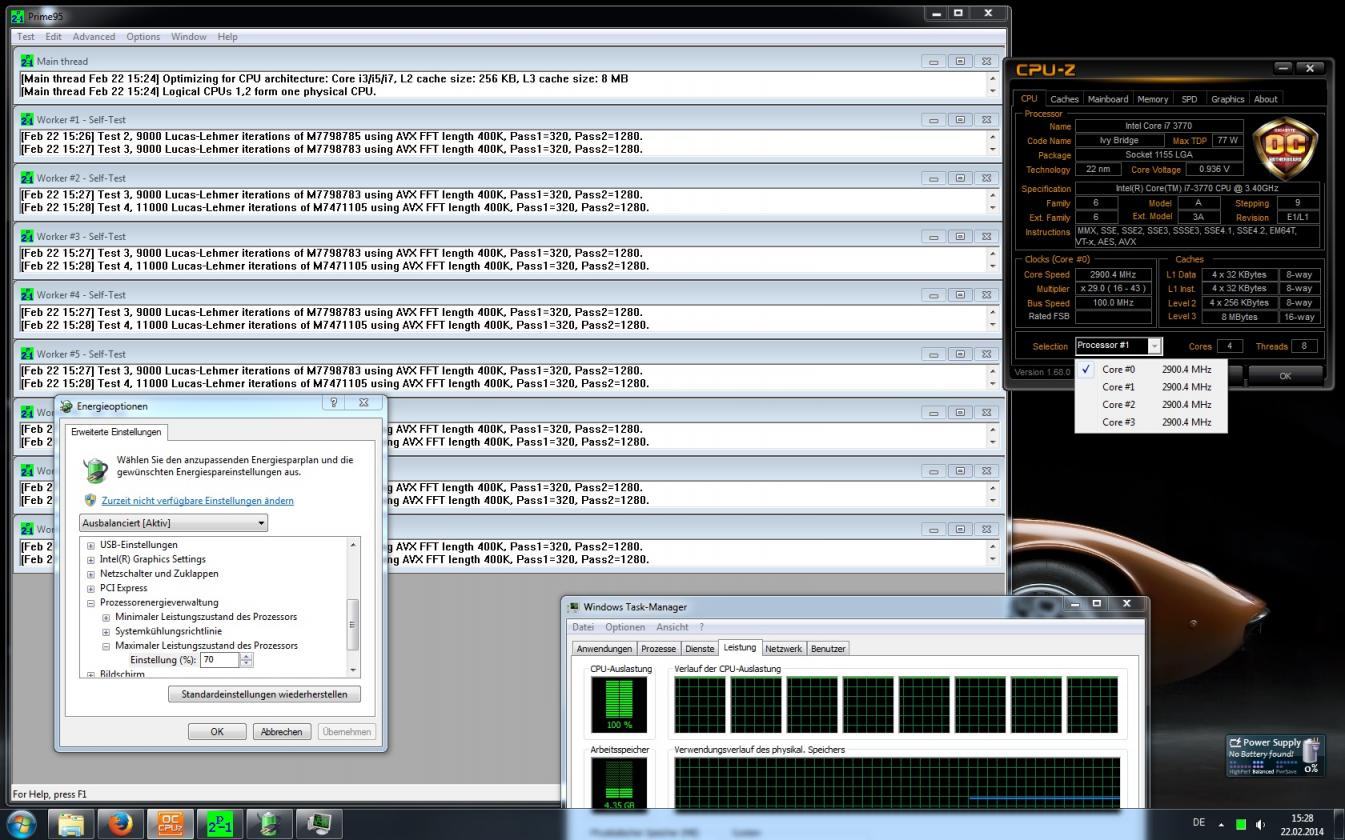The width and height of the screenshot is (1345, 840).
Task: Open the Processor #1 selection dropdown in CPU-Z
Action: coord(1118,346)
